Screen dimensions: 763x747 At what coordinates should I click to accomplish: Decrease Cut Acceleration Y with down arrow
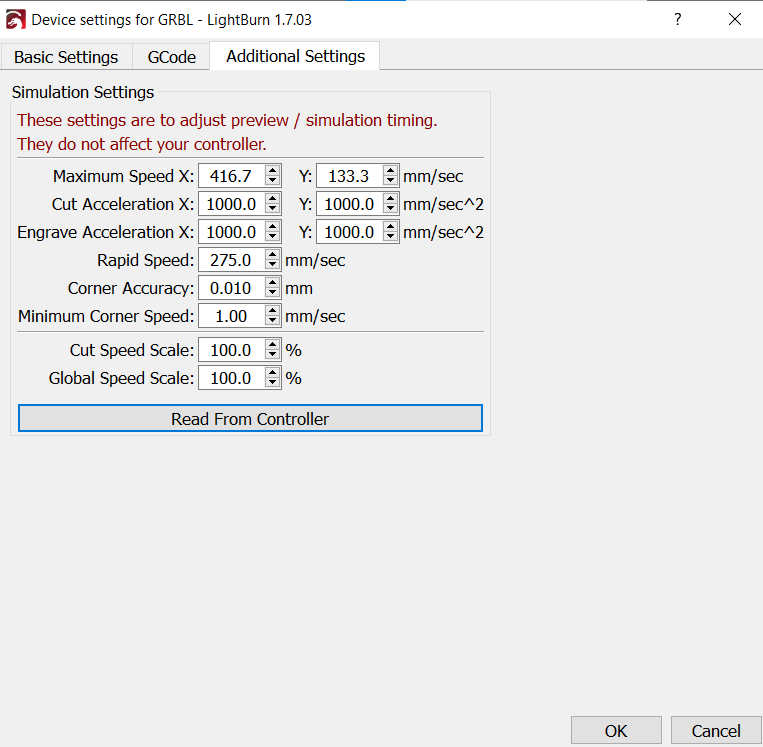[391, 209]
